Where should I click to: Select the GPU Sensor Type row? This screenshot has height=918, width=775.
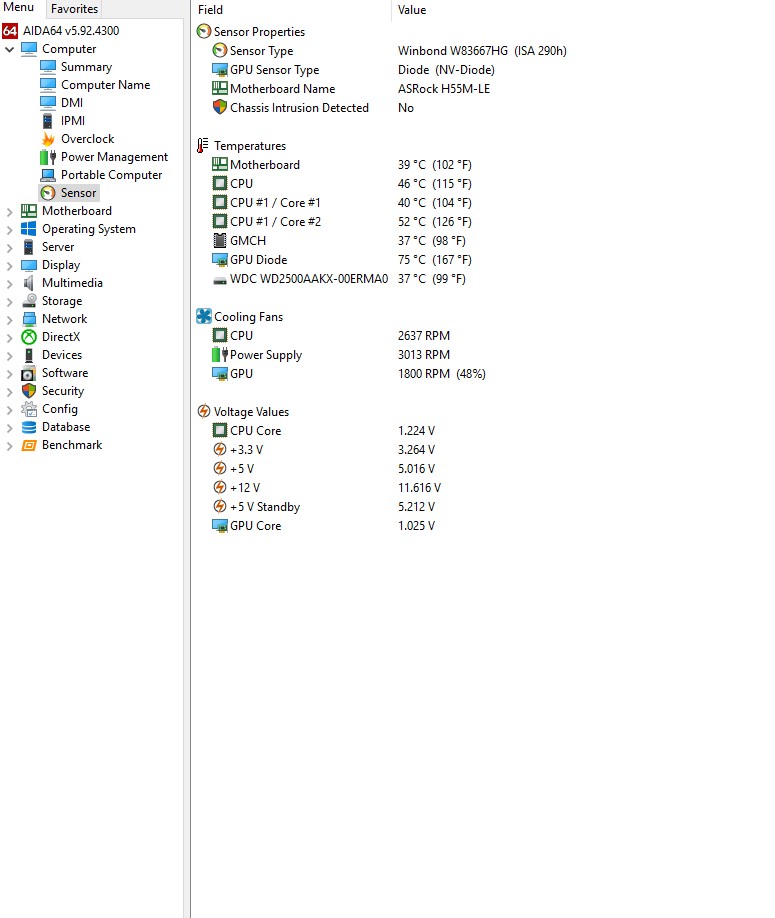tap(354, 70)
